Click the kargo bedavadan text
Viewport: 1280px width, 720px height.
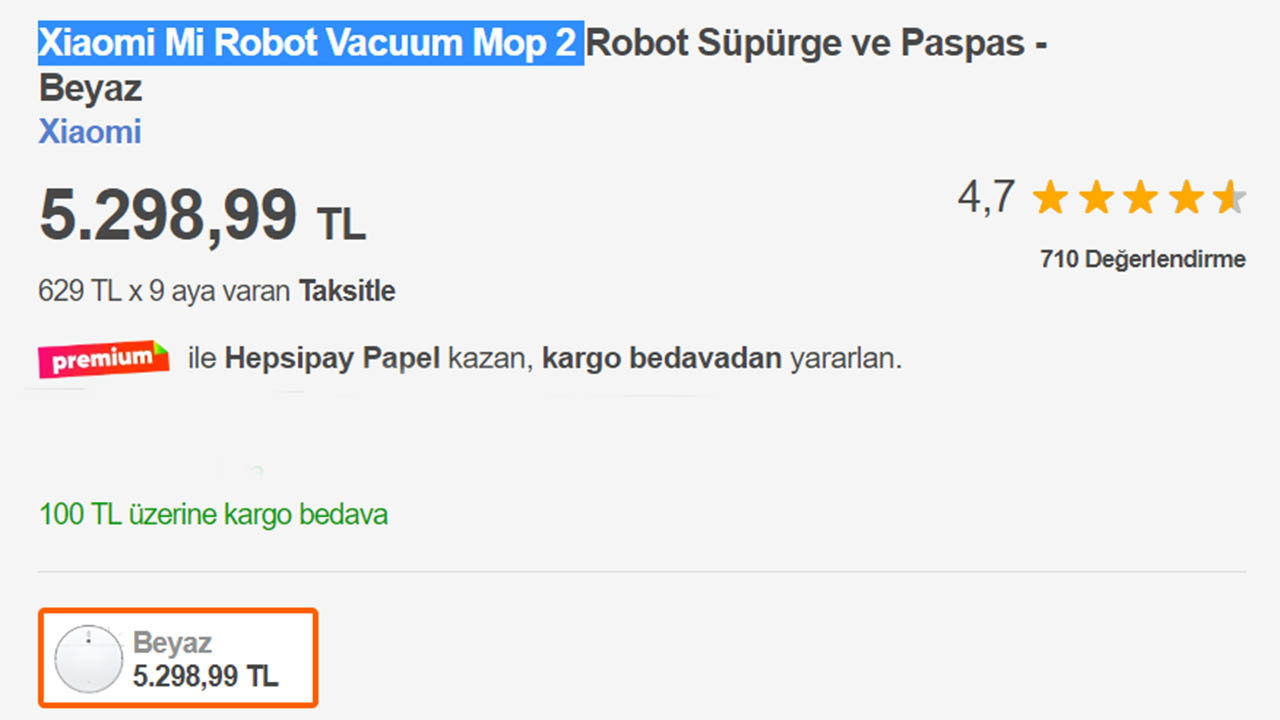point(661,359)
